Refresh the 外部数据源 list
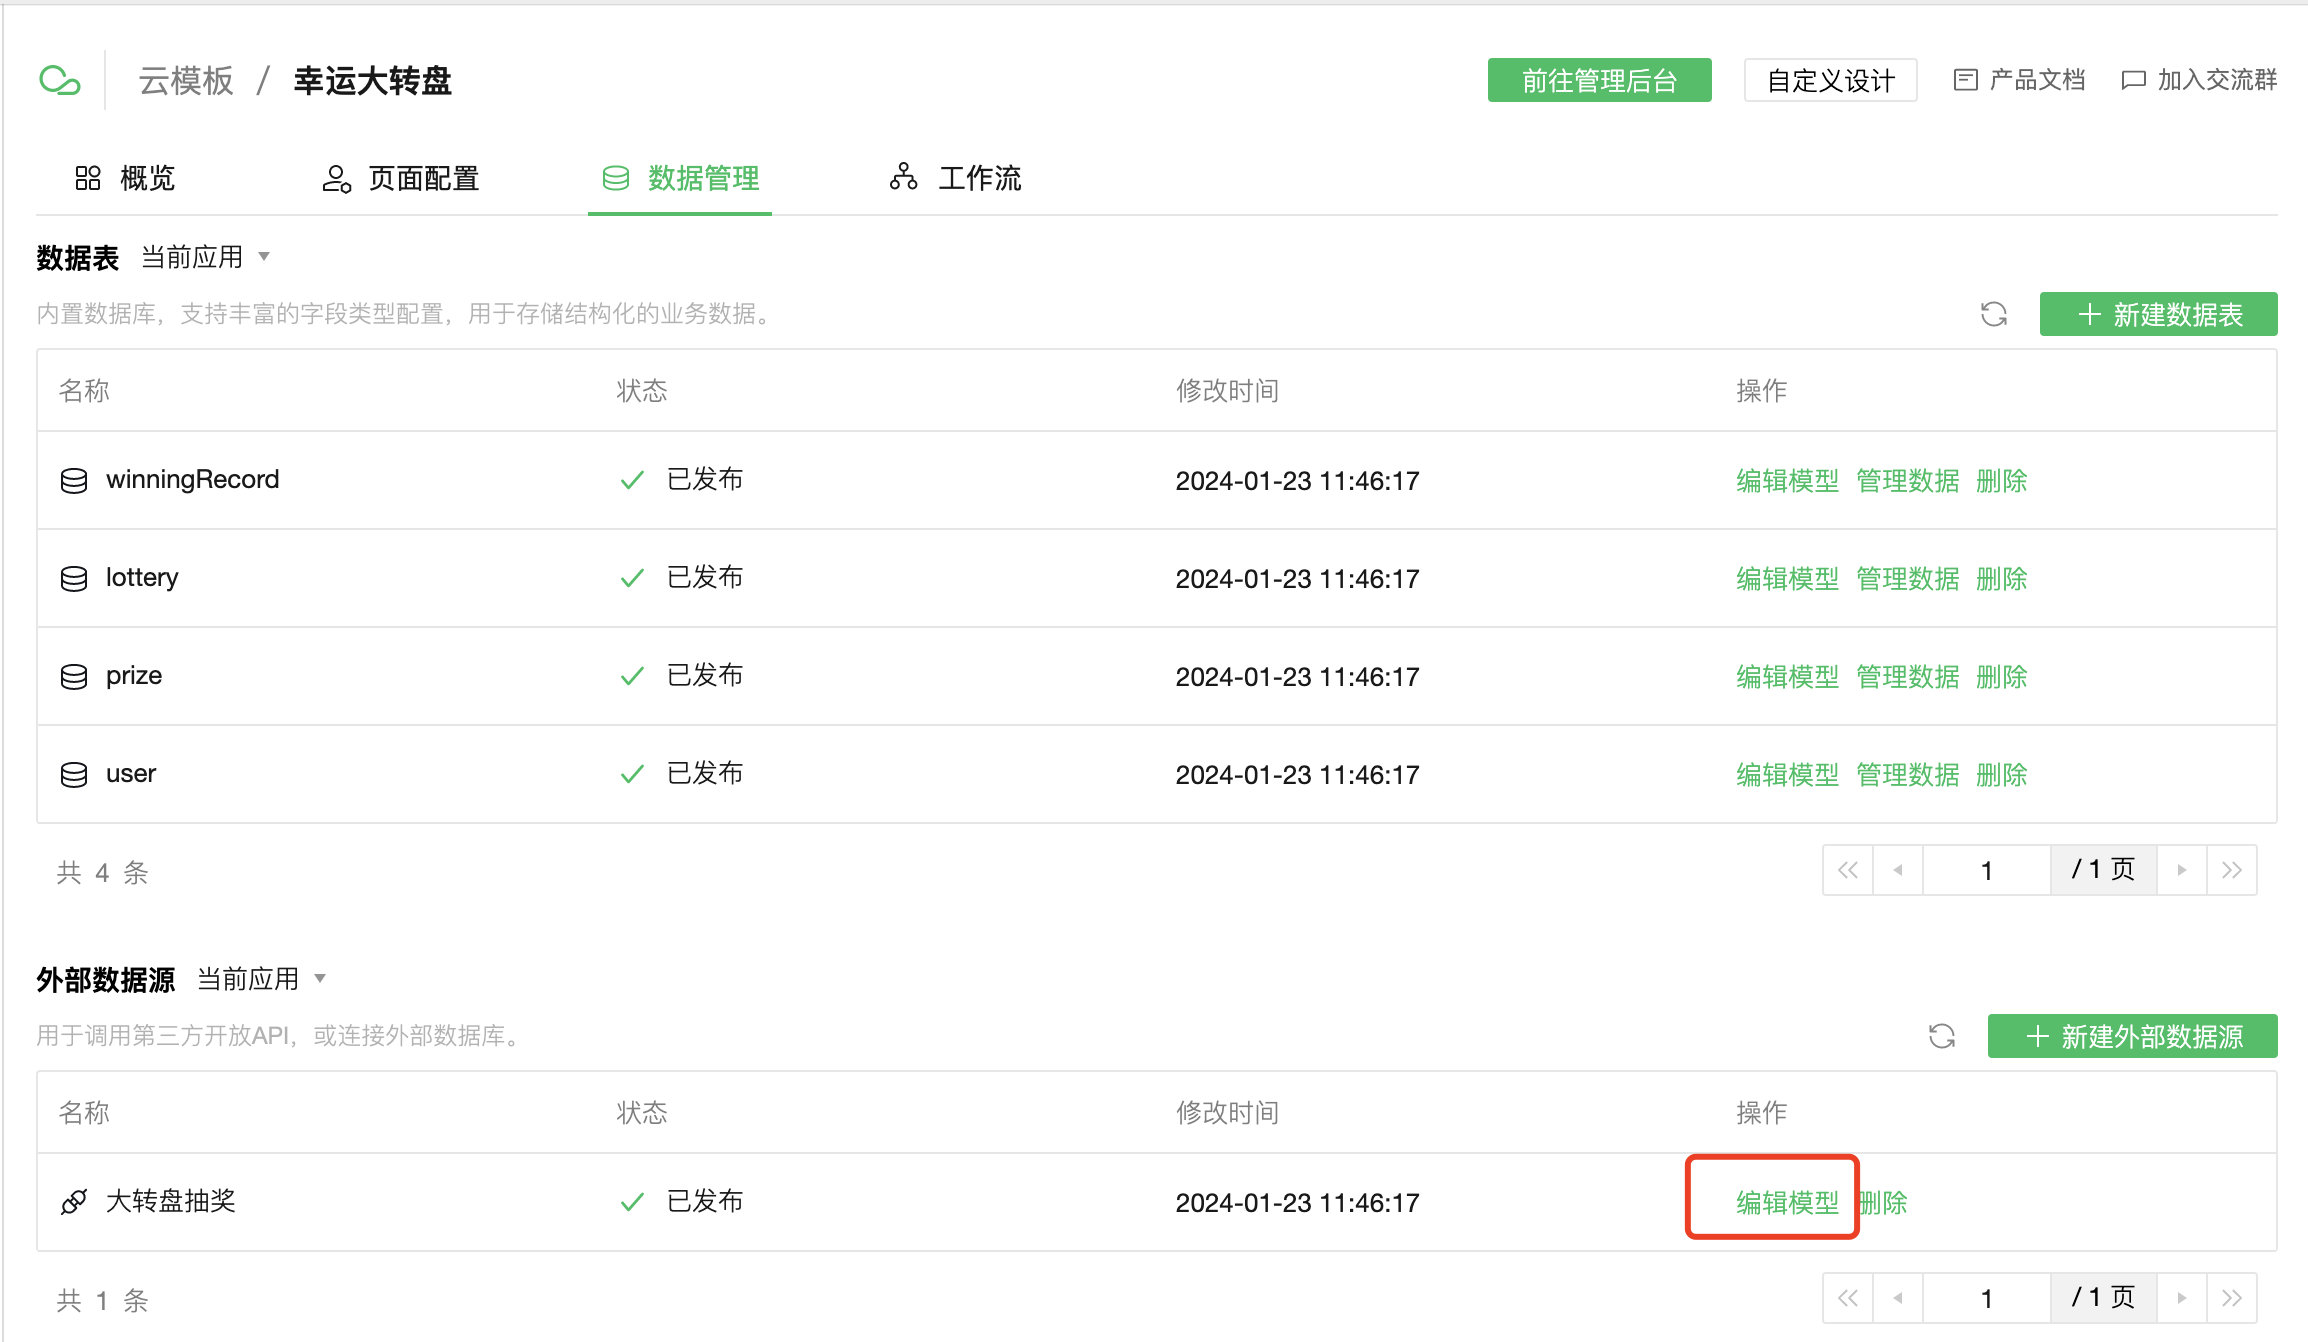2308x1342 pixels. tap(1942, 1036)
